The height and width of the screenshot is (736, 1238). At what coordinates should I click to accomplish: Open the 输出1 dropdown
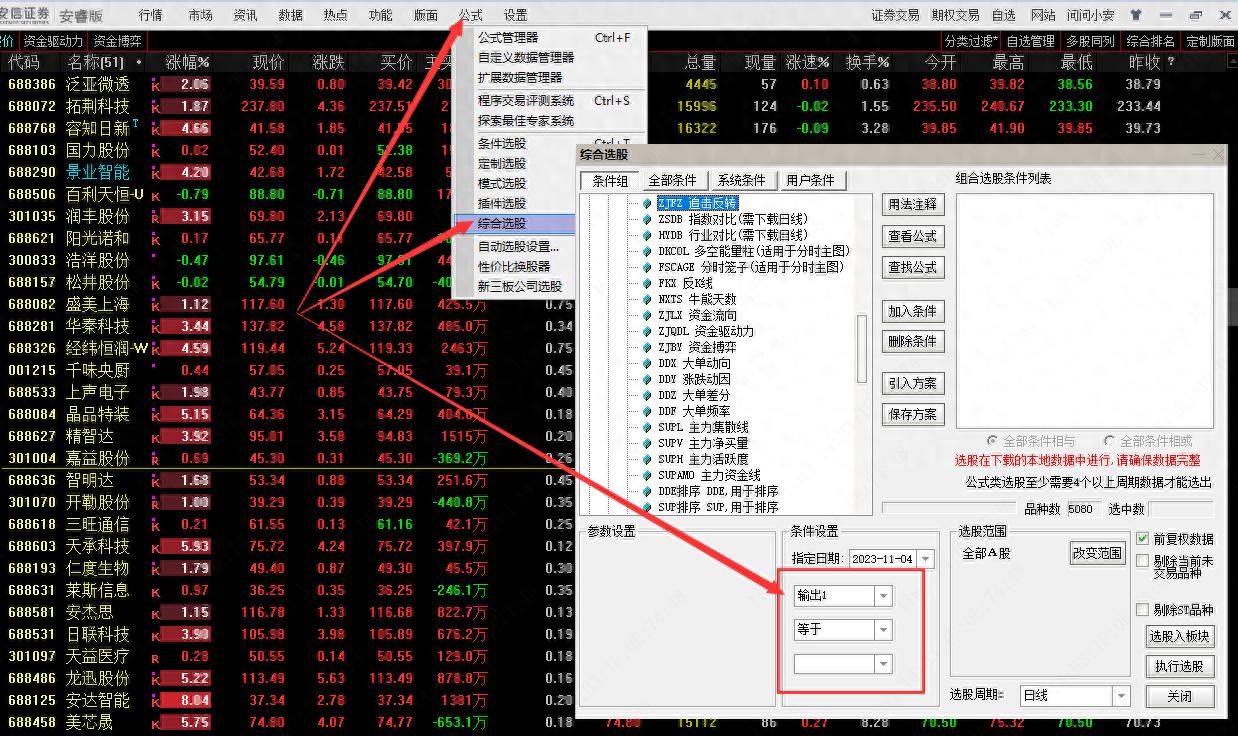click(882, 596)
